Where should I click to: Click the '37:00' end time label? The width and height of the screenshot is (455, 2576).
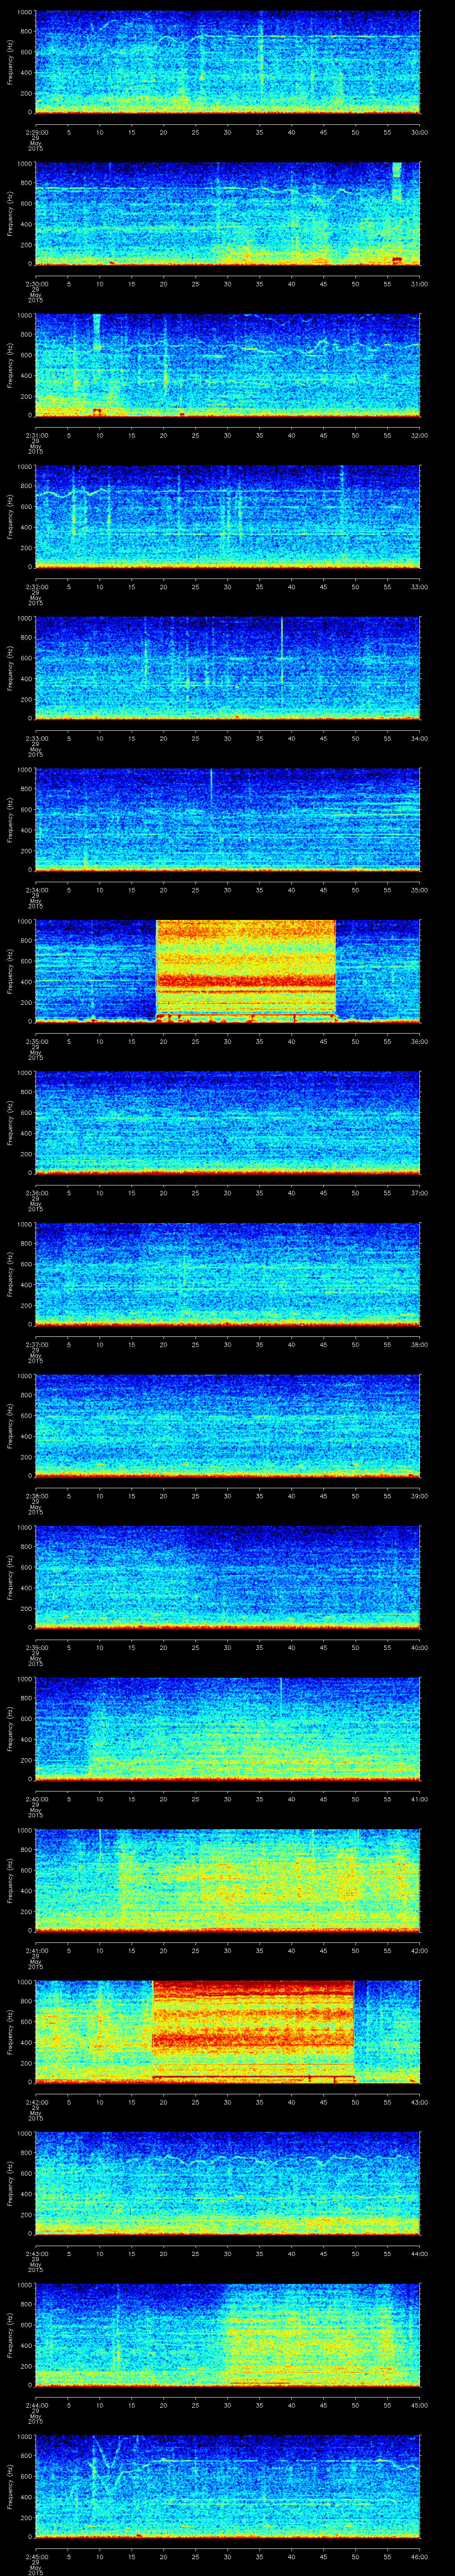pos(420,1193)
